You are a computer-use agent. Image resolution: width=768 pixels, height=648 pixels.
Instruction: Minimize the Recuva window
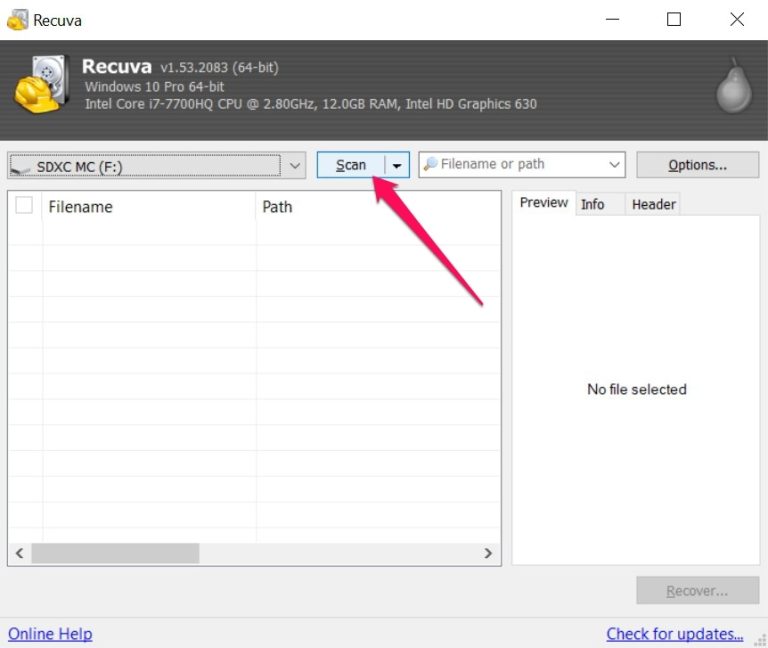[612, 20]
